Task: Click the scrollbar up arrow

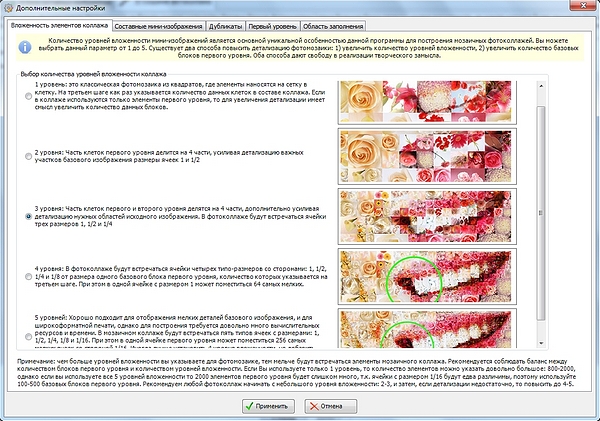Action: (541, 86)
